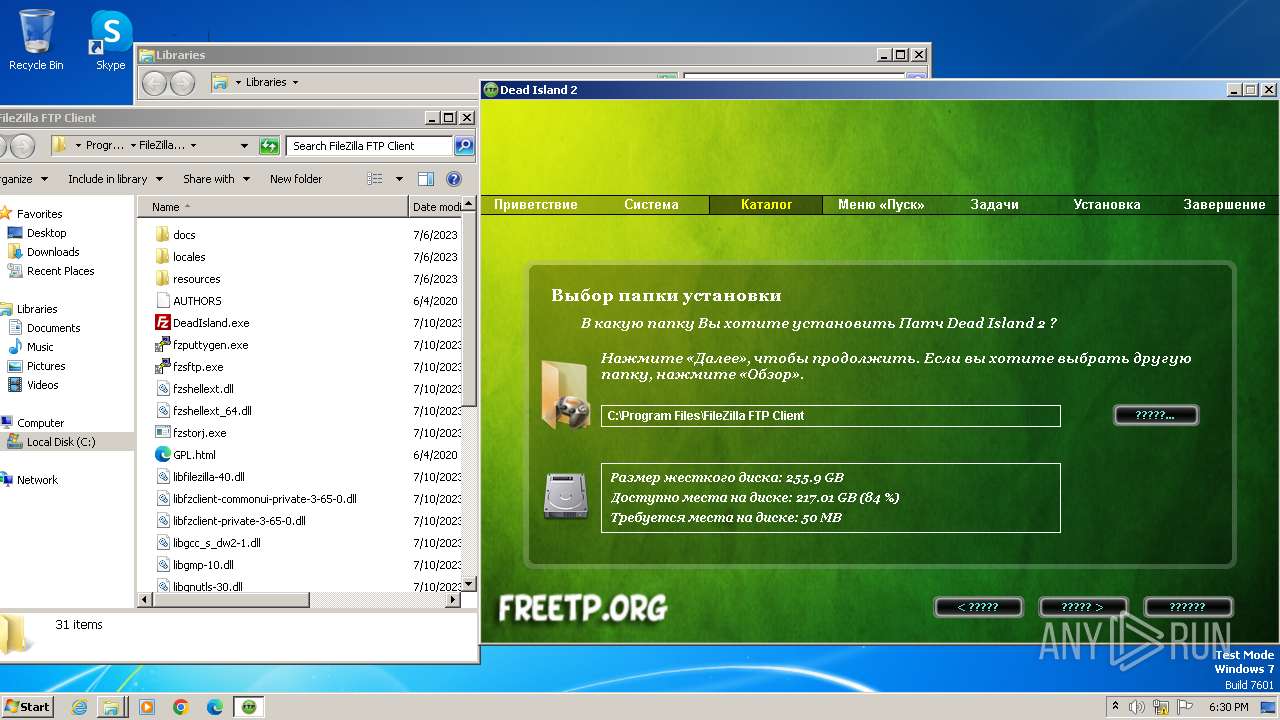Switch to the Каталог installer tab
The image size is (1280, 720).
point(766,205)
